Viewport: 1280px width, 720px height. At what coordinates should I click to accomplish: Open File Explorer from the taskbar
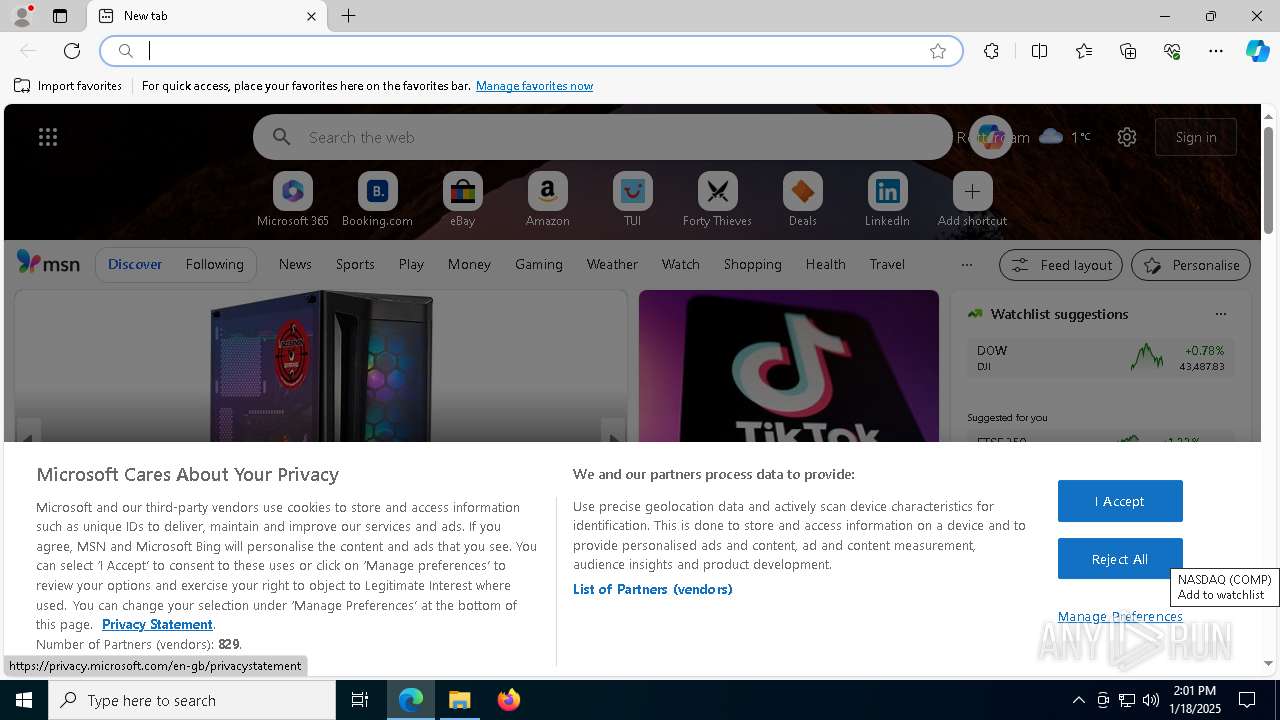click(x=460, y=700)
